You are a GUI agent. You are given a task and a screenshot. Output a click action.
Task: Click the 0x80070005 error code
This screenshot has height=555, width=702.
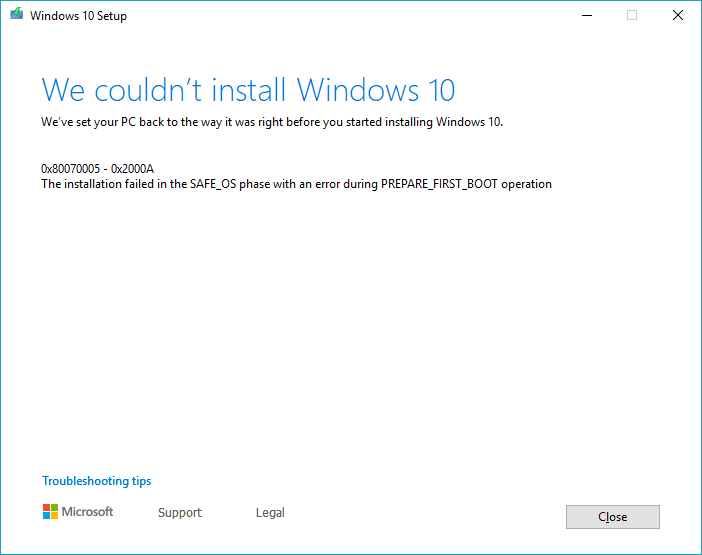coord(73,168)
